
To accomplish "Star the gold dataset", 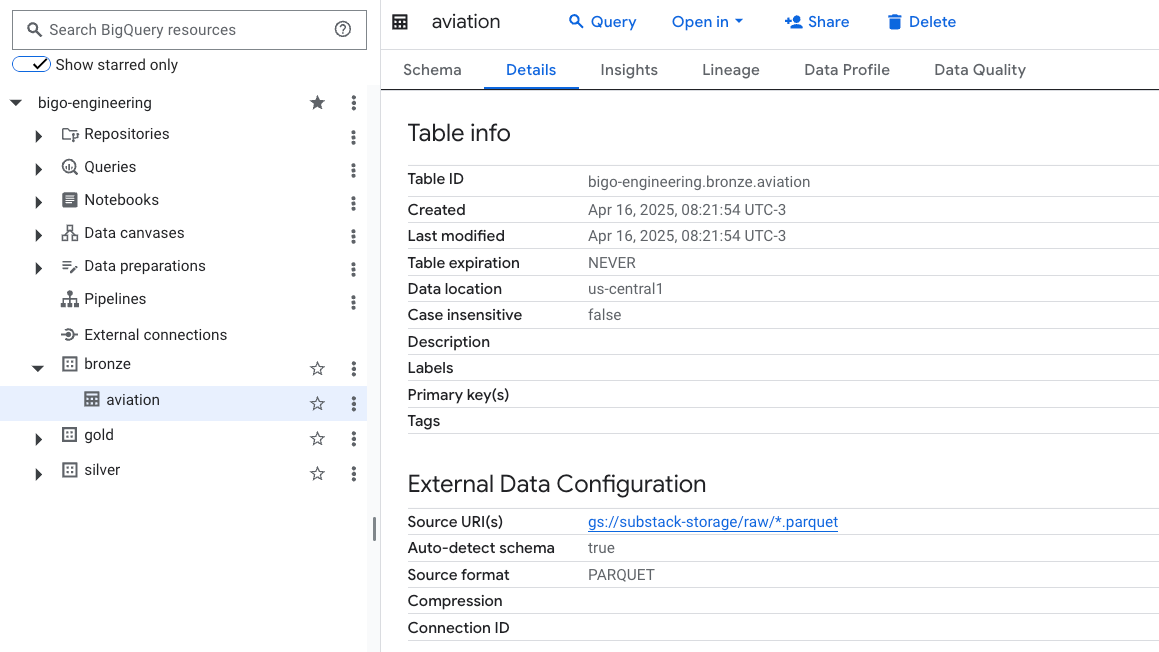I will point(317,438).
